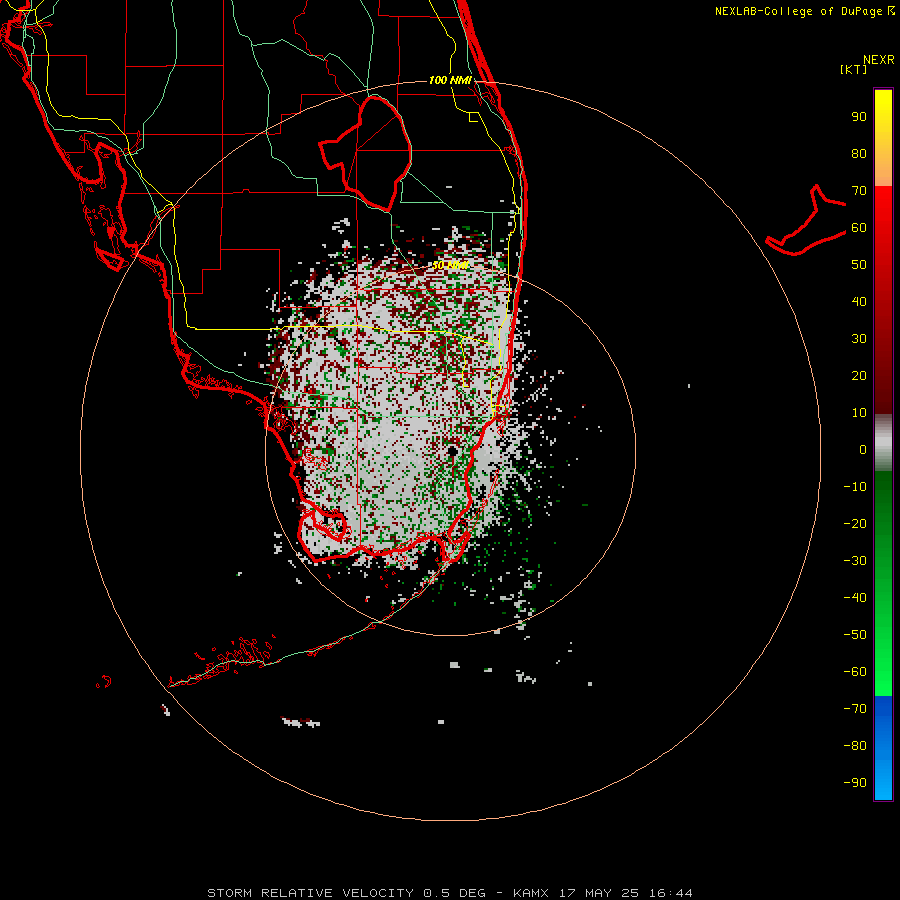This screenshot has height=900, width=900.
Task: Click the -90 knot scale label
Action: click(x=855, y=782)
